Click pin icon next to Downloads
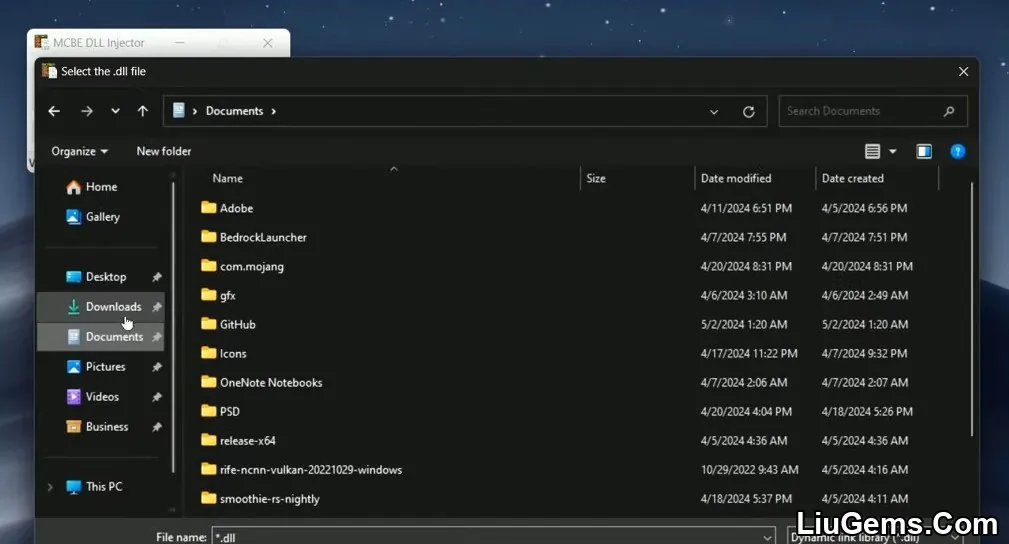 [156, 307]
